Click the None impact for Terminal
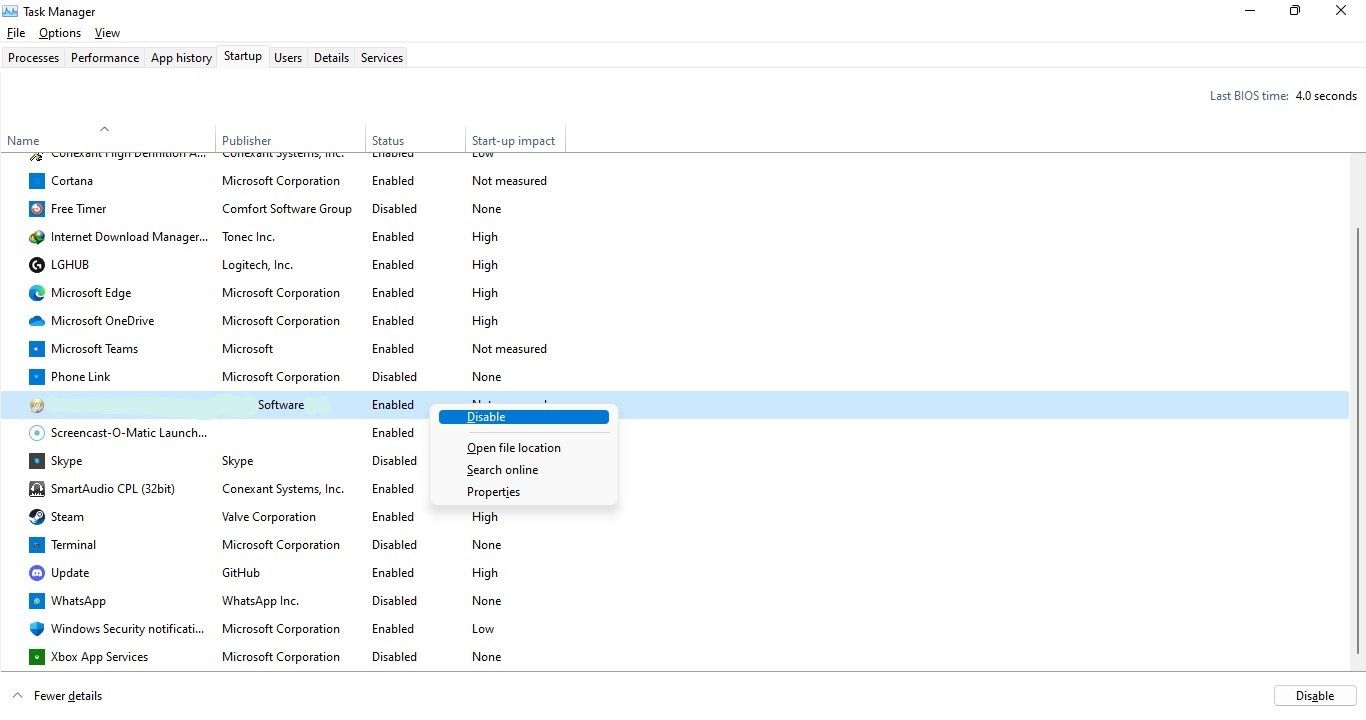This screenshot has height=720, width=1366. click(x=487, y=545)
